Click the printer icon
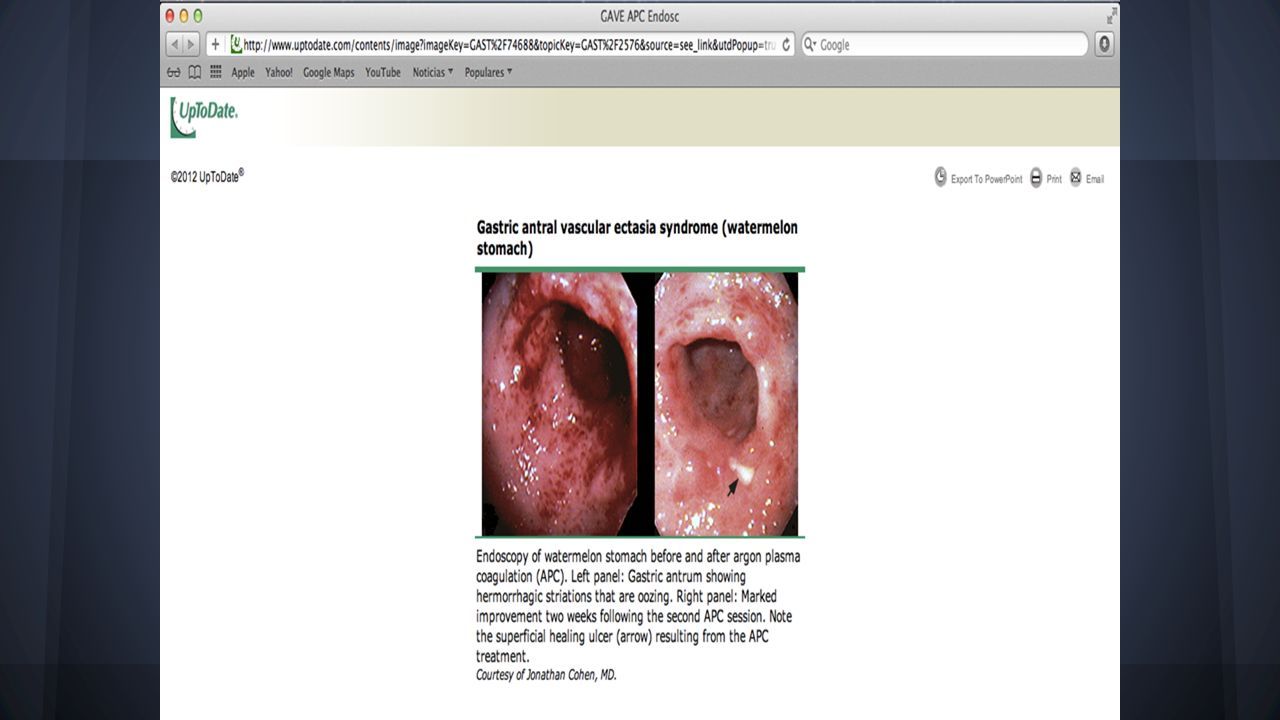 pos(1036,177)
